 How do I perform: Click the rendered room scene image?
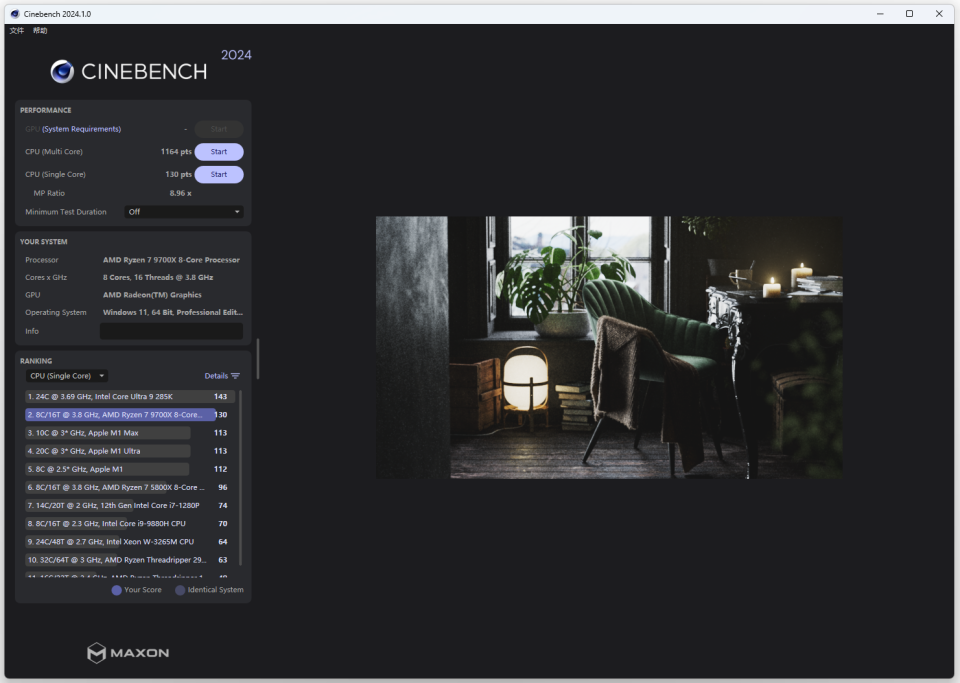609,347
